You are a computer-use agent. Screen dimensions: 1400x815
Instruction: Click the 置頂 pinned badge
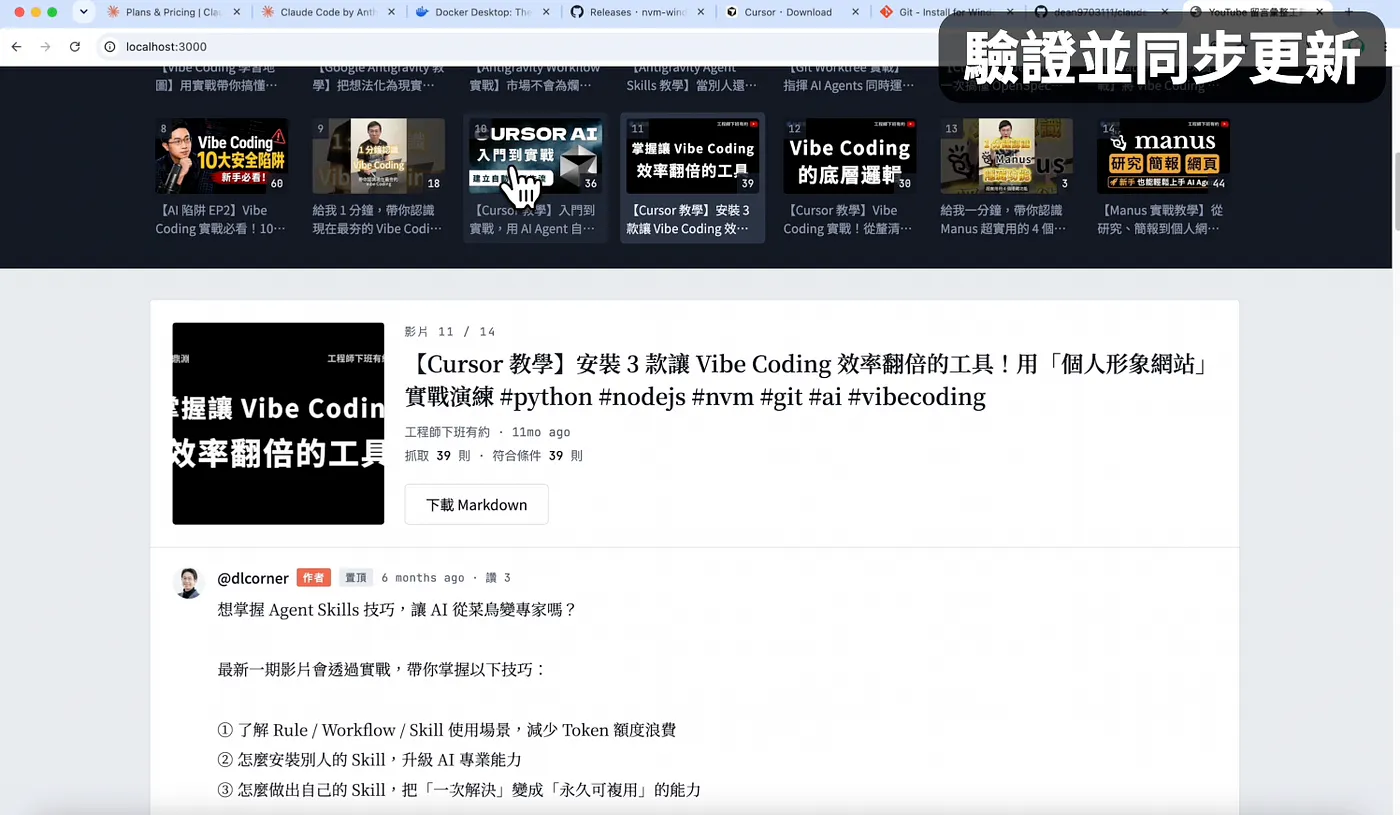[x=356, y=578]
